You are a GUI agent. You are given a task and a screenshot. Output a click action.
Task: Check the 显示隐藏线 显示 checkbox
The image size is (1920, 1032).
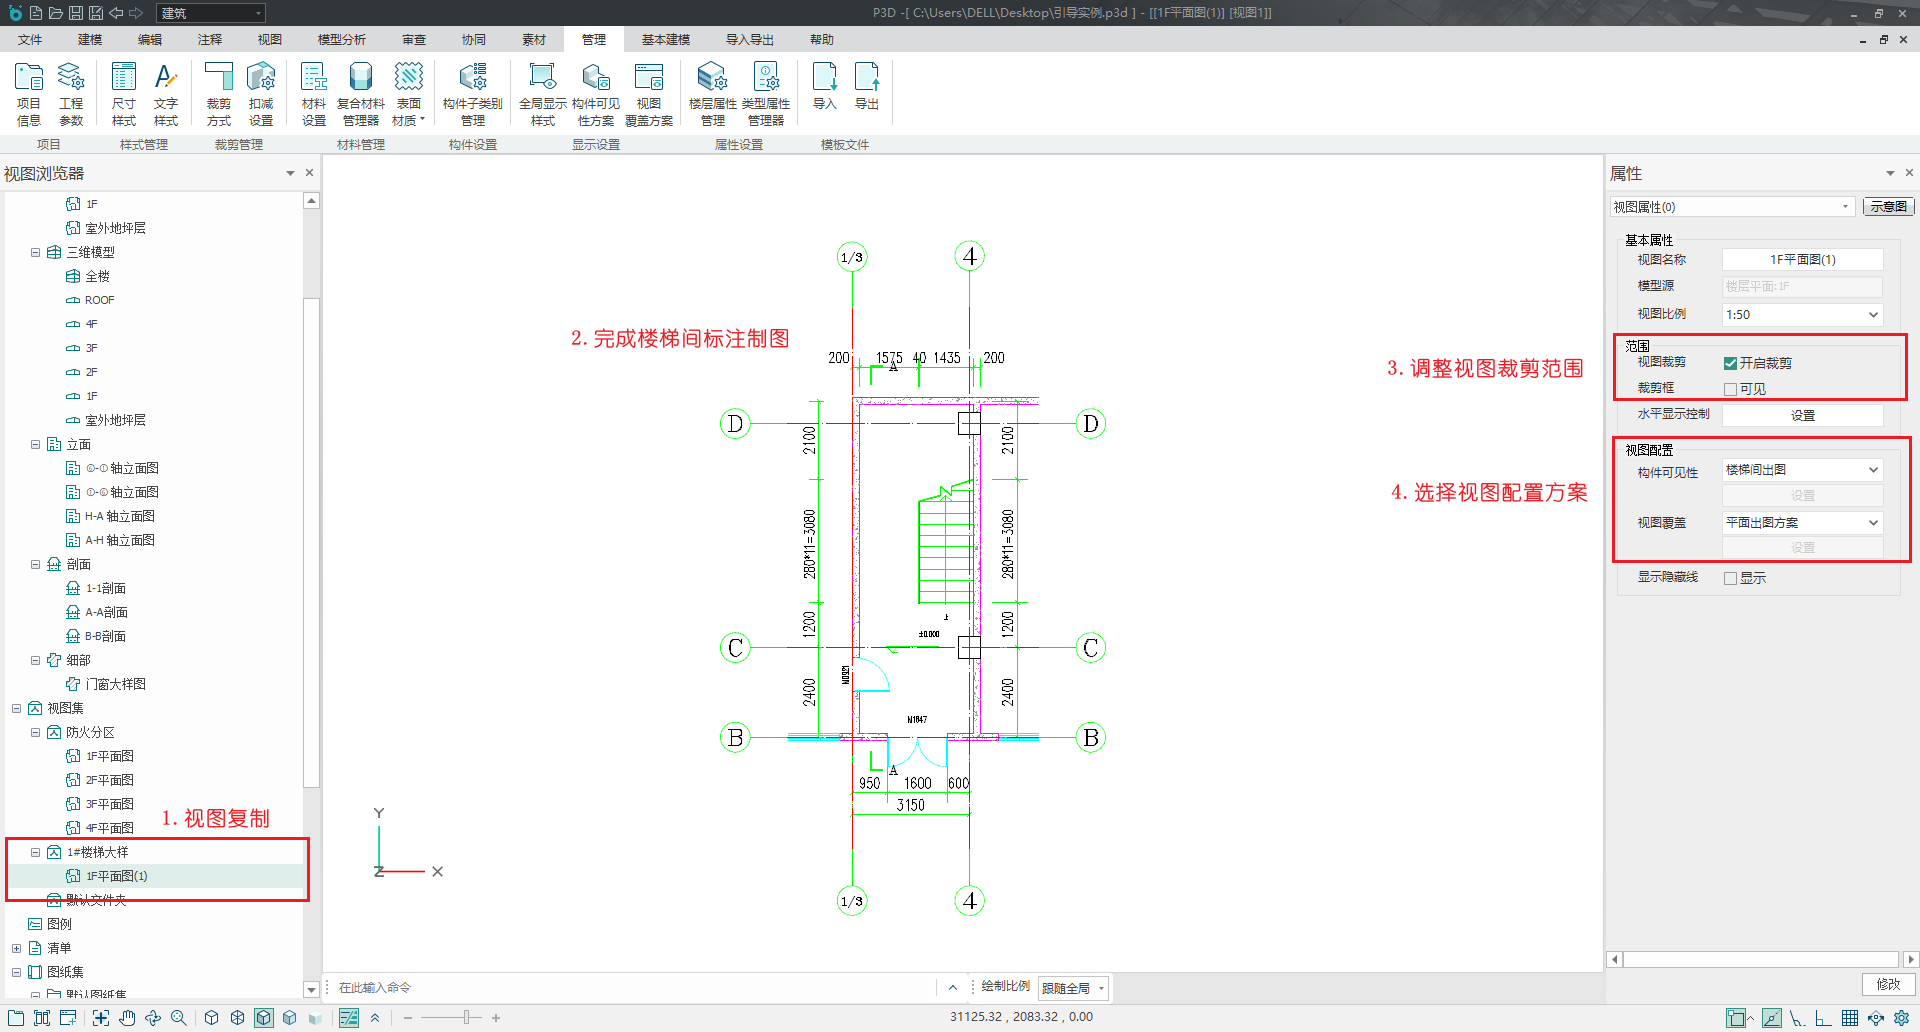(x=1730, y=578)
